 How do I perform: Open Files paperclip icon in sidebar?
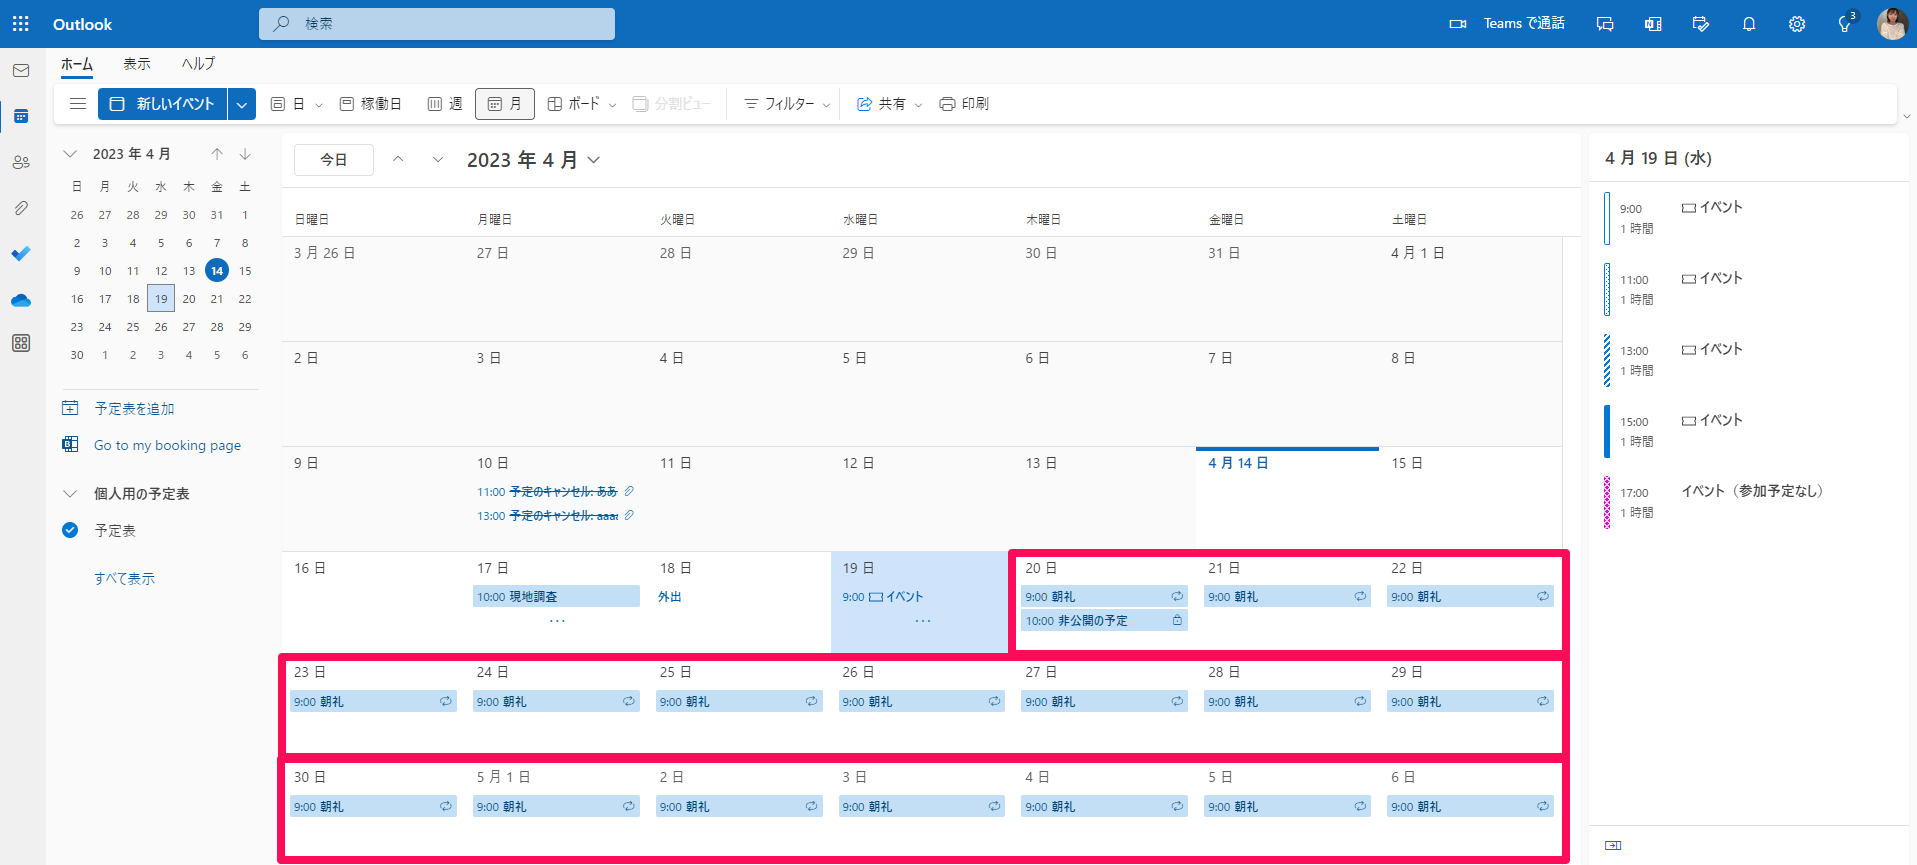point(21,208)
